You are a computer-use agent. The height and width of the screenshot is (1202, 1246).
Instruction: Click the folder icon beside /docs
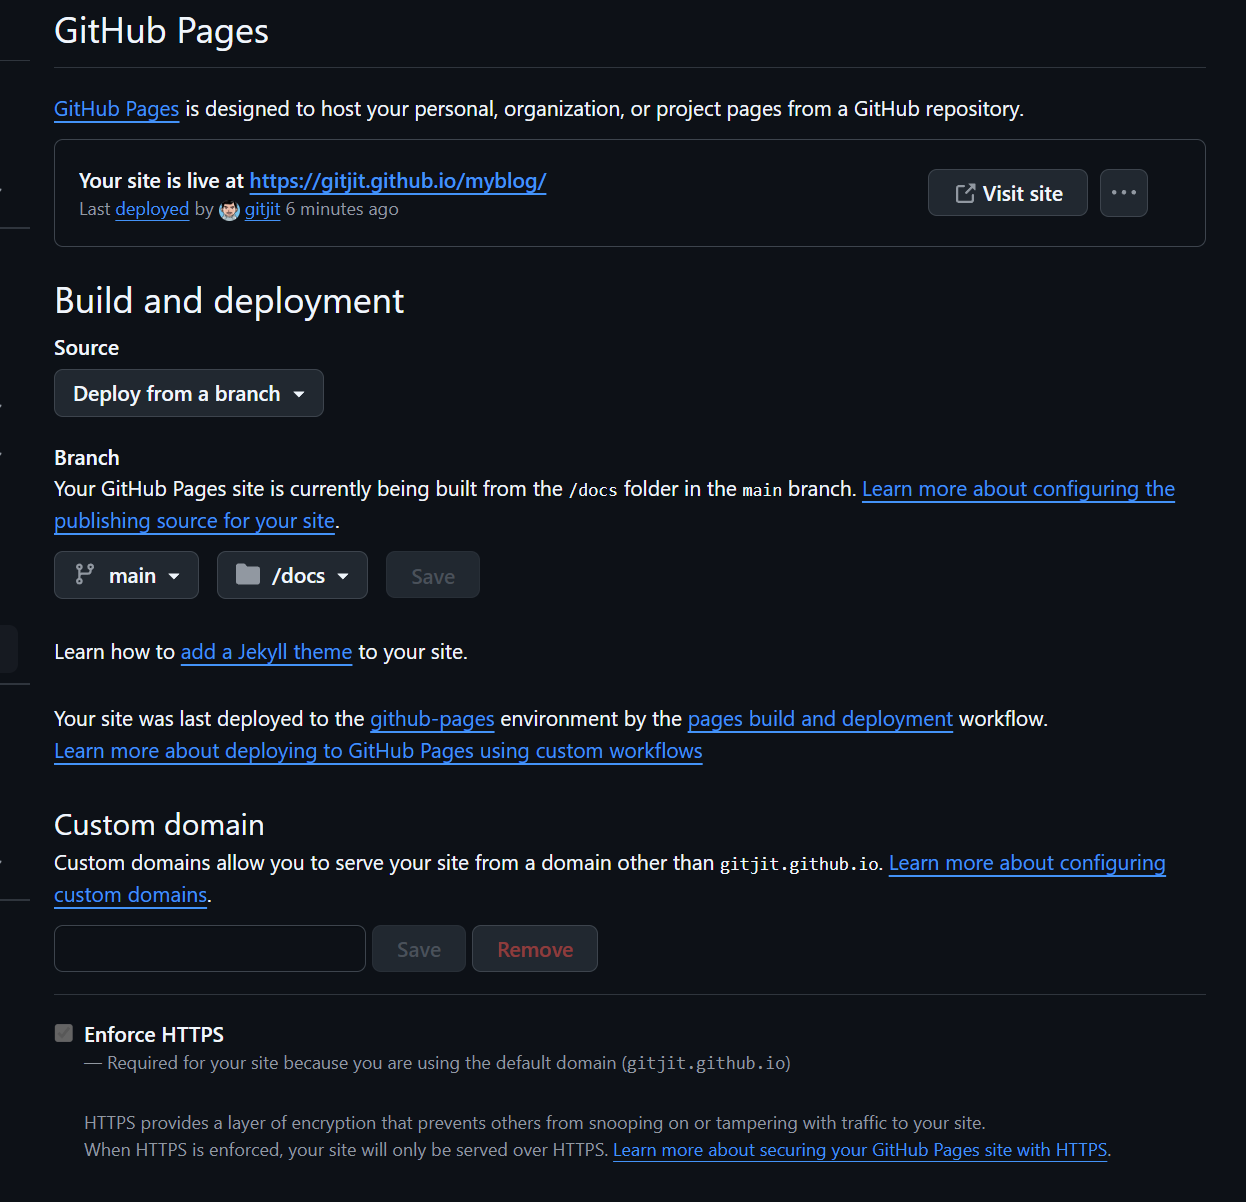point(248,575)
